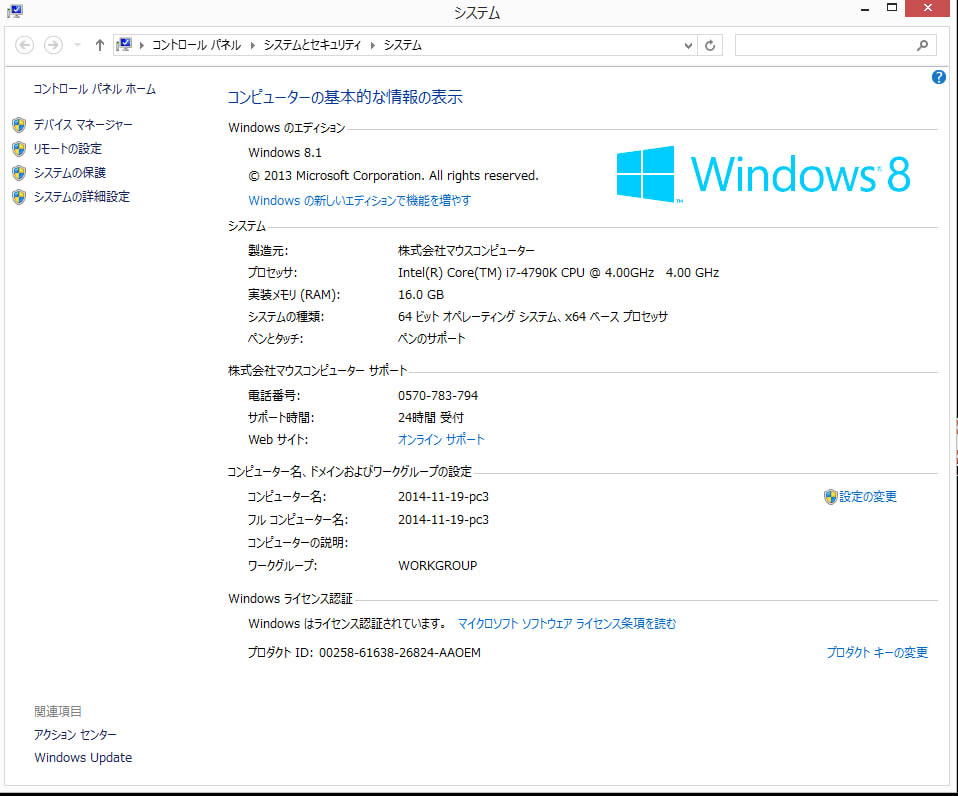Close the システム window
Screen dimensions: 958x796
(927, 8)
